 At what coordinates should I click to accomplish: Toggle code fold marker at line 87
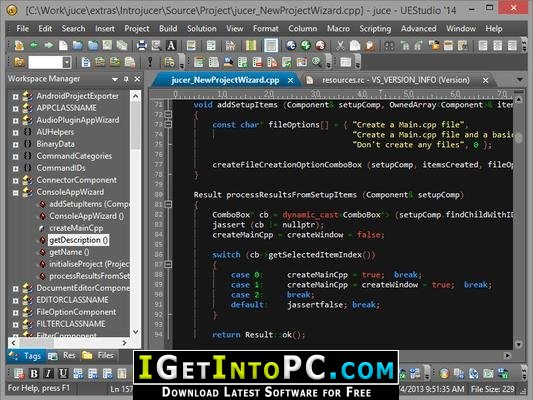click(x=168, y=264)
